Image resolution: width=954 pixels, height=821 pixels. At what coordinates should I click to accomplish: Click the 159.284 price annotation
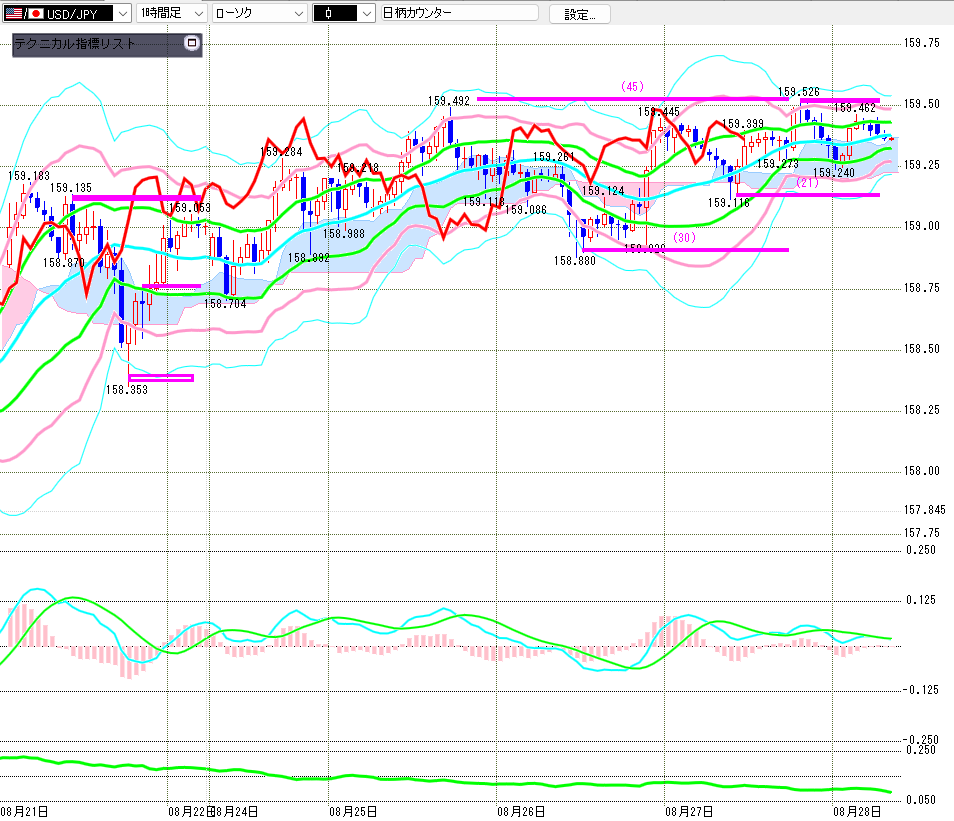[x=281, y=152]
